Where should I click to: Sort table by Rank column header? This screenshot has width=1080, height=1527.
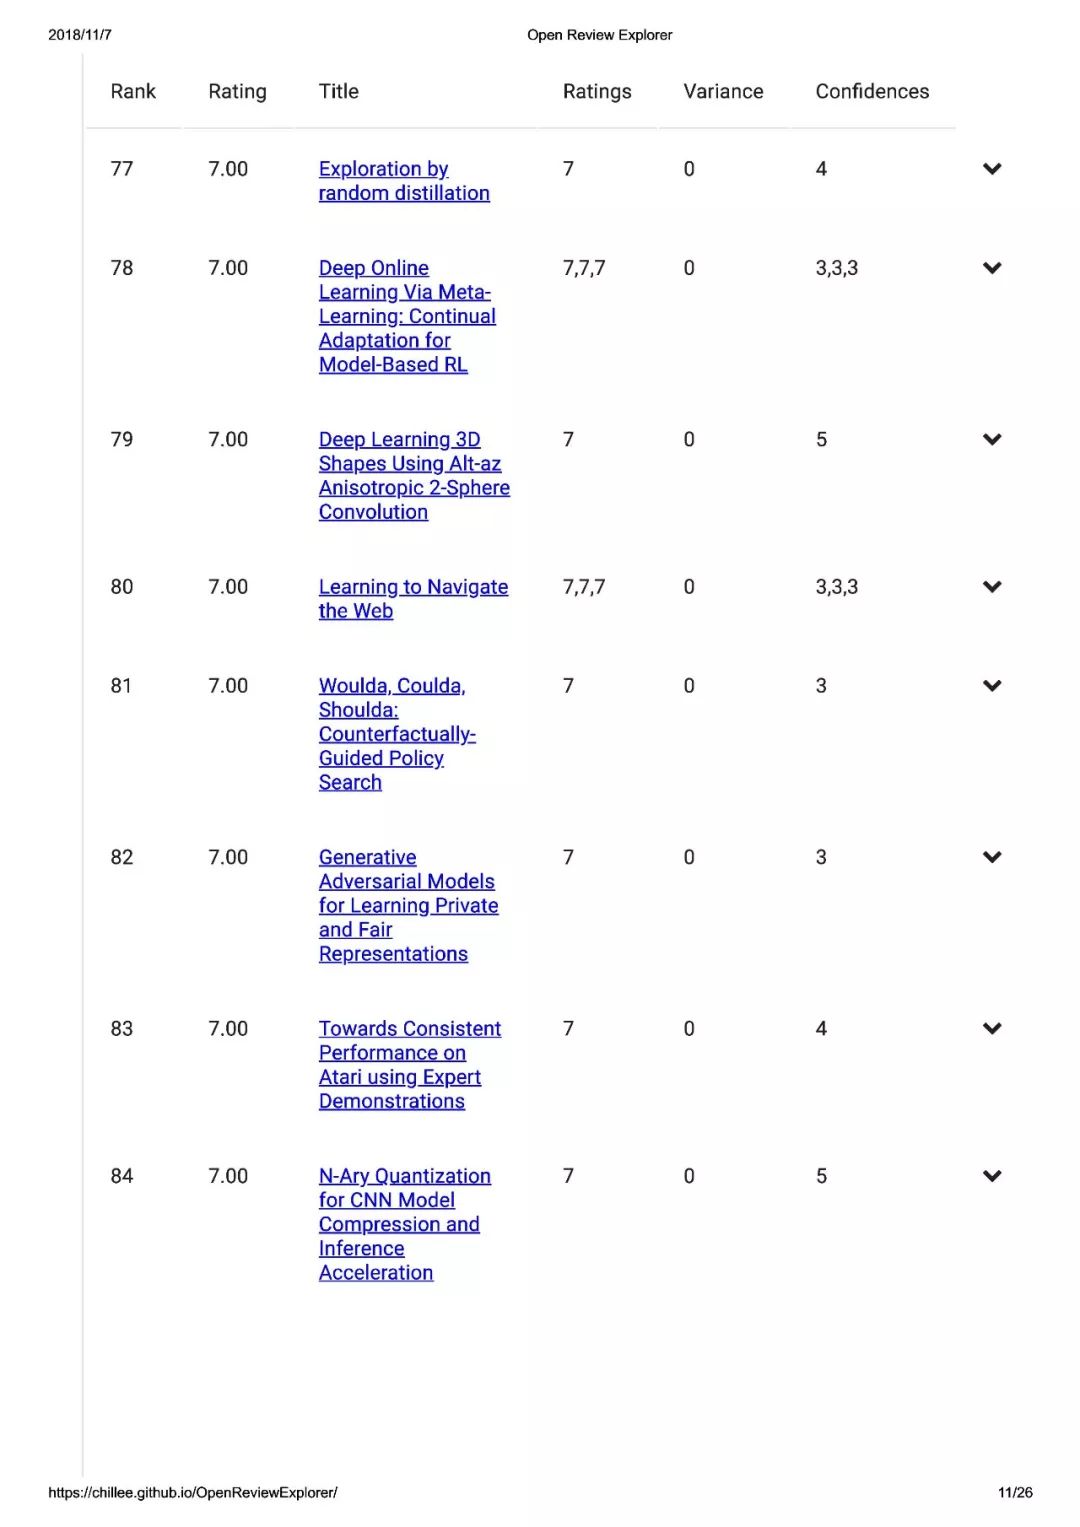pos(133,91)
